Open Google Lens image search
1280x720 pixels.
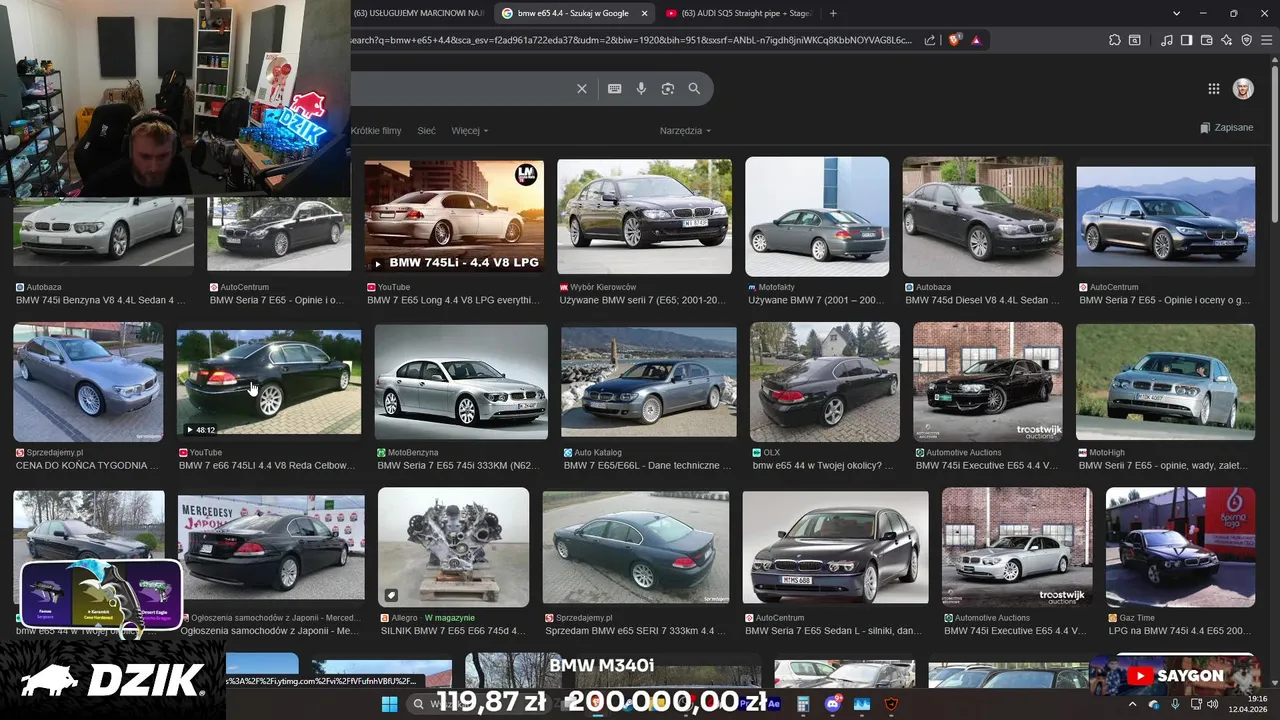[x=668, y=89]
